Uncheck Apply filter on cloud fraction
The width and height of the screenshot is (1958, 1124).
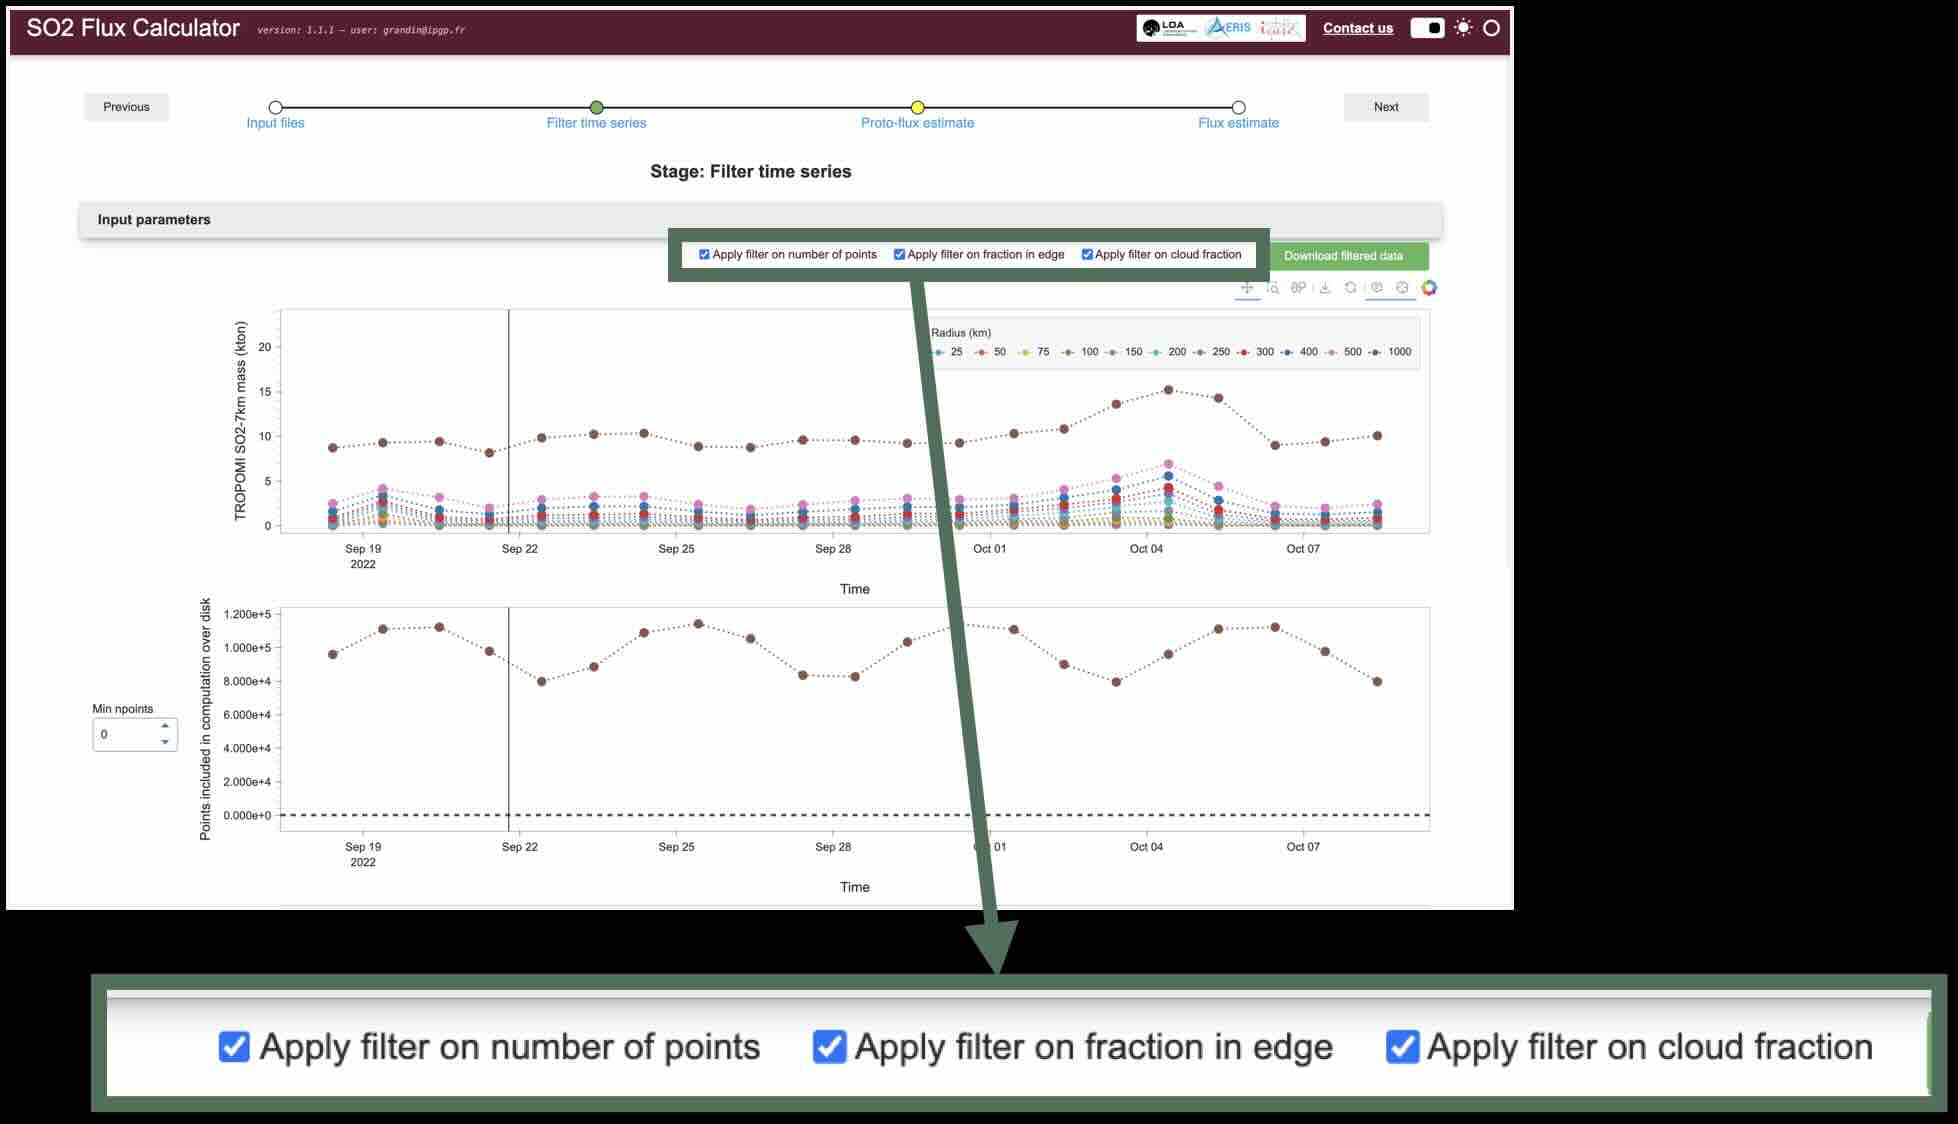tap(1087, 255)
